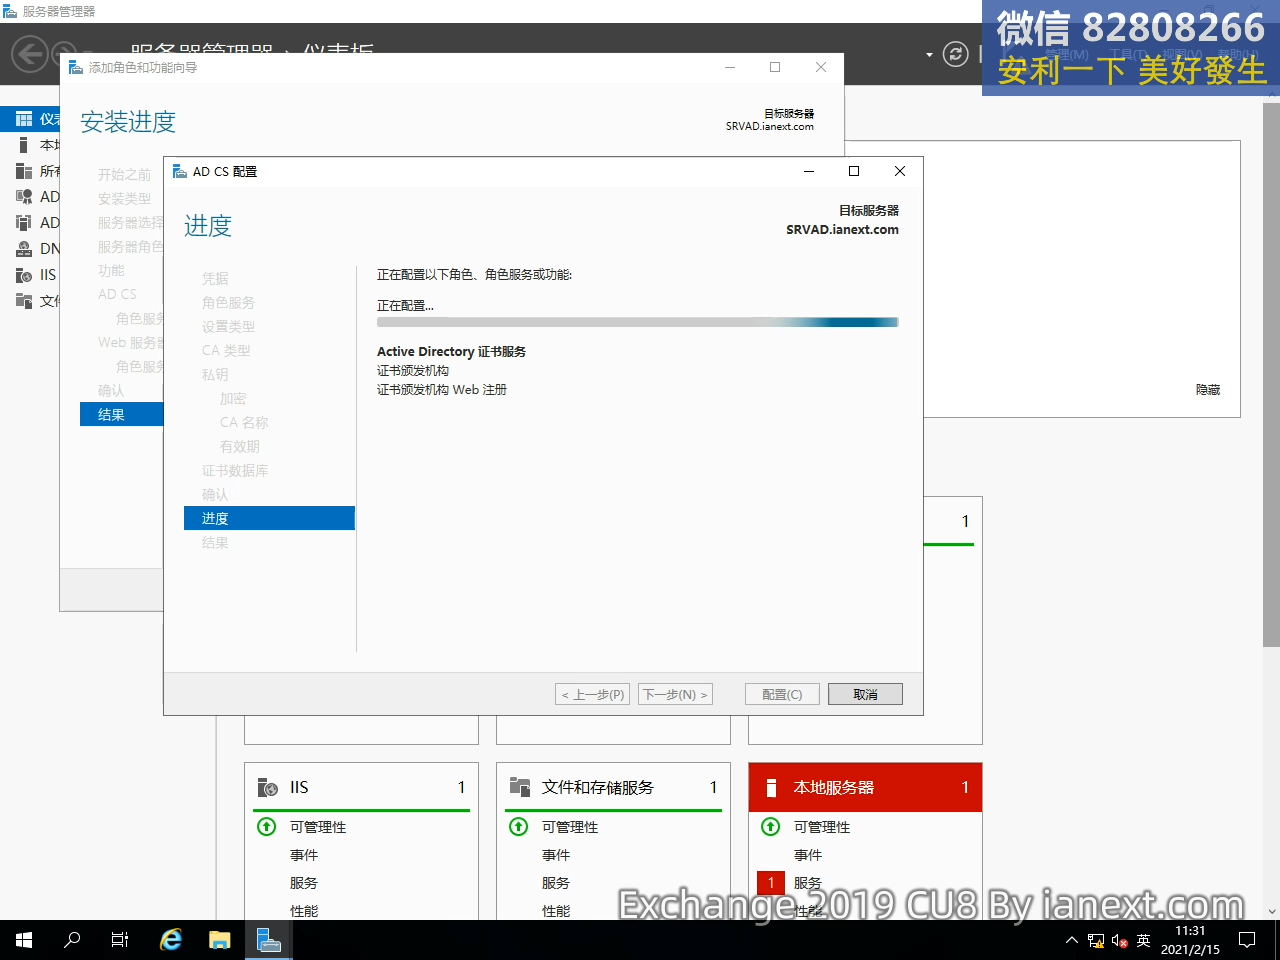Open the dropdown arrow beside the refresh icon
The width and height of the screenshot is (1280, 960).
tap(929, 55)
